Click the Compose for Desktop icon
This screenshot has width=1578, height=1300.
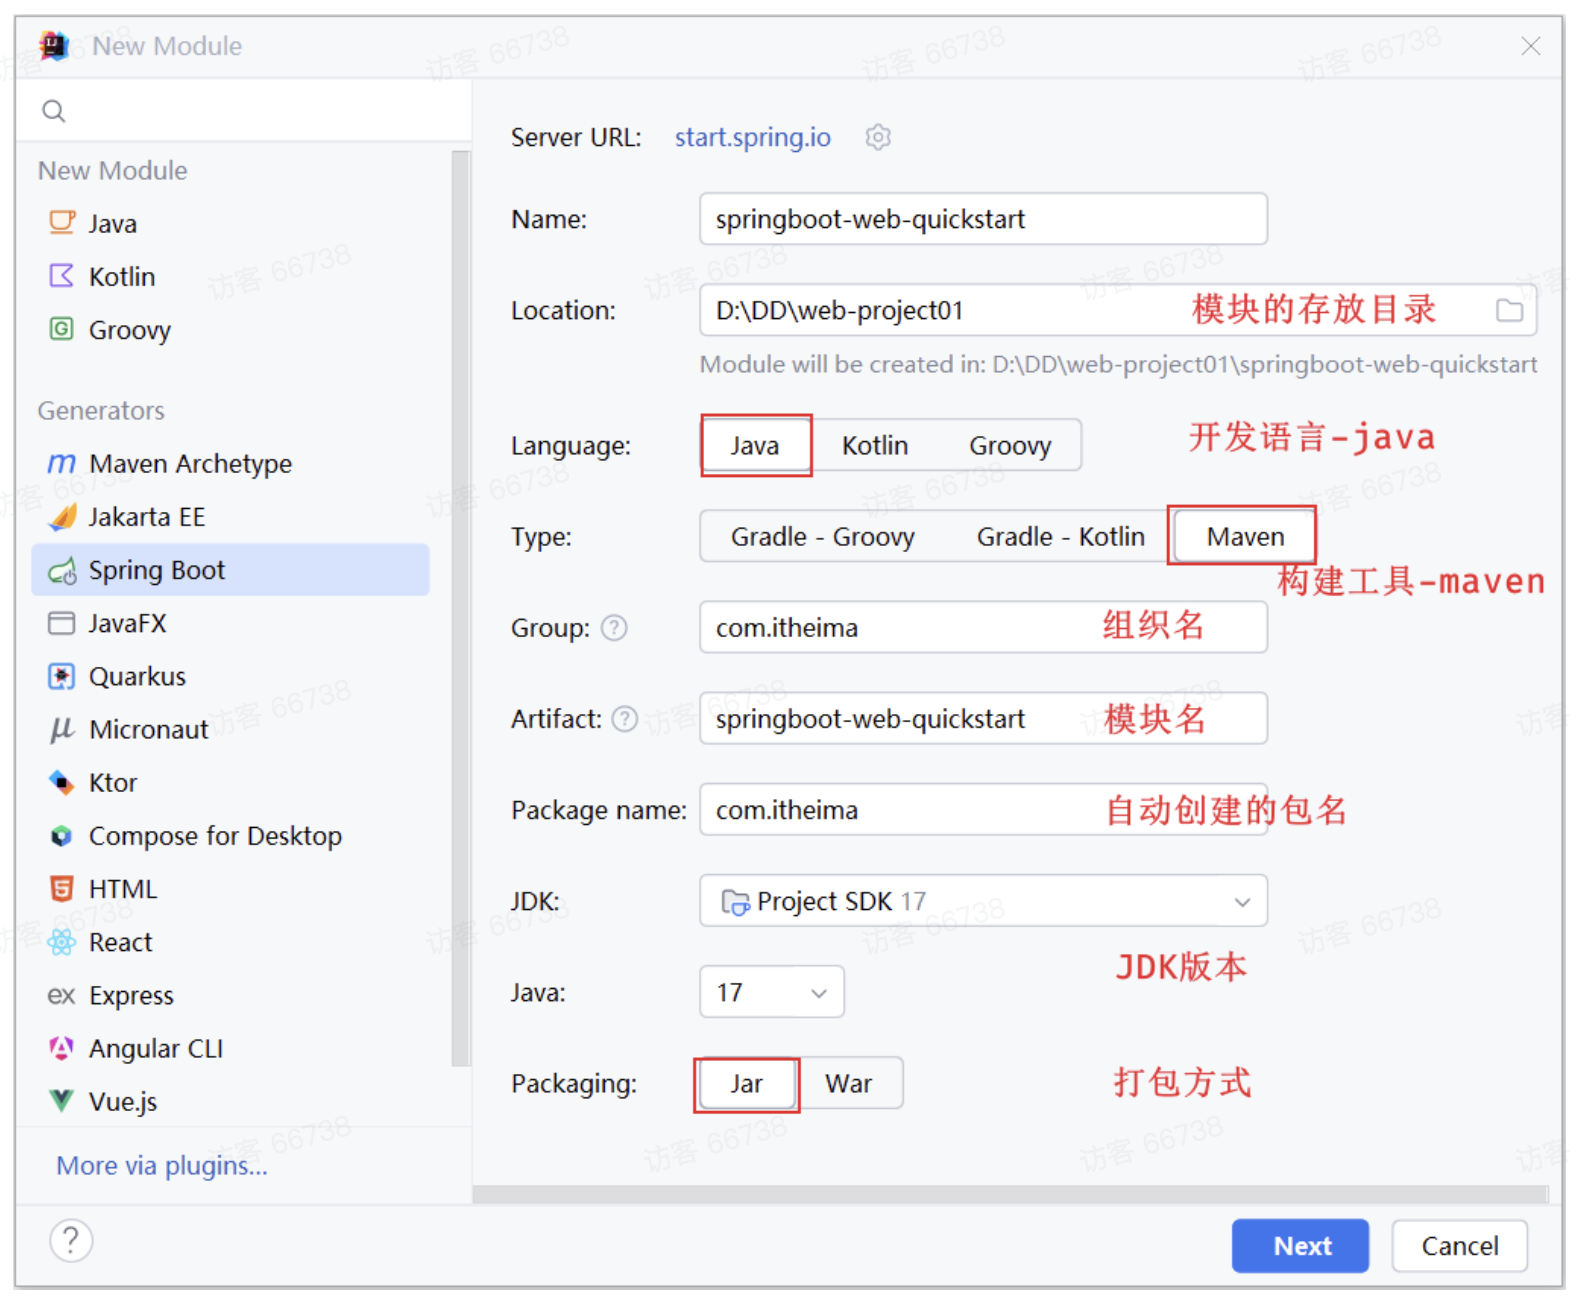(62, 835)
